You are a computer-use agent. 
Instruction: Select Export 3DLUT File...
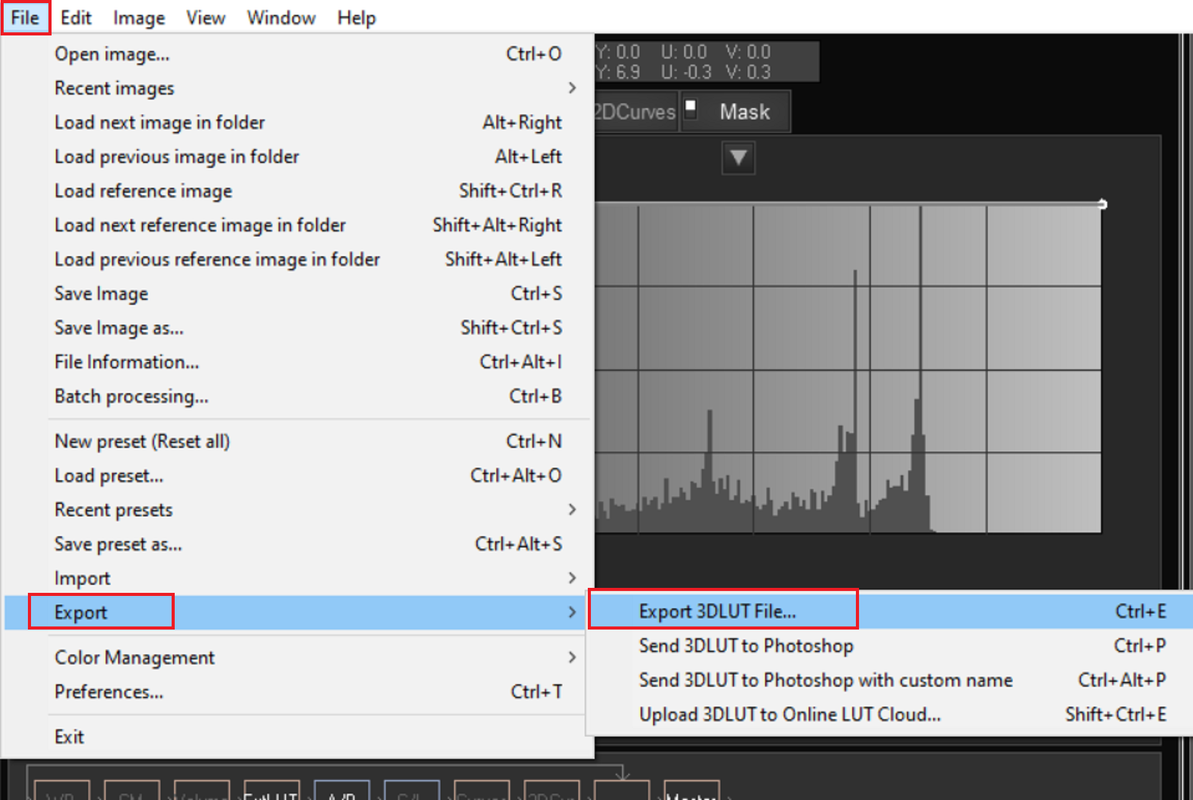(891, 611)
